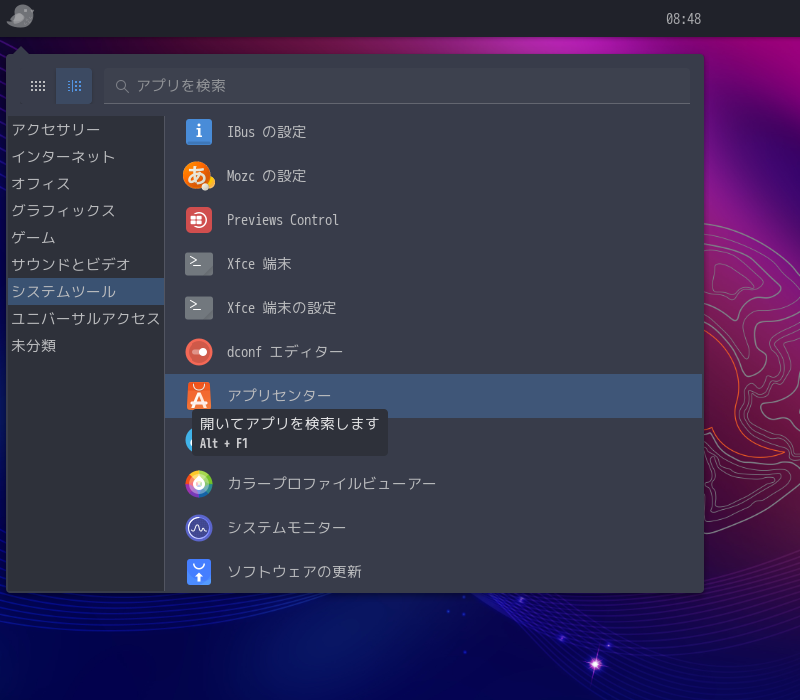
Task: Select the ユニバーサルアクセス category
Action: pos(86,318)
